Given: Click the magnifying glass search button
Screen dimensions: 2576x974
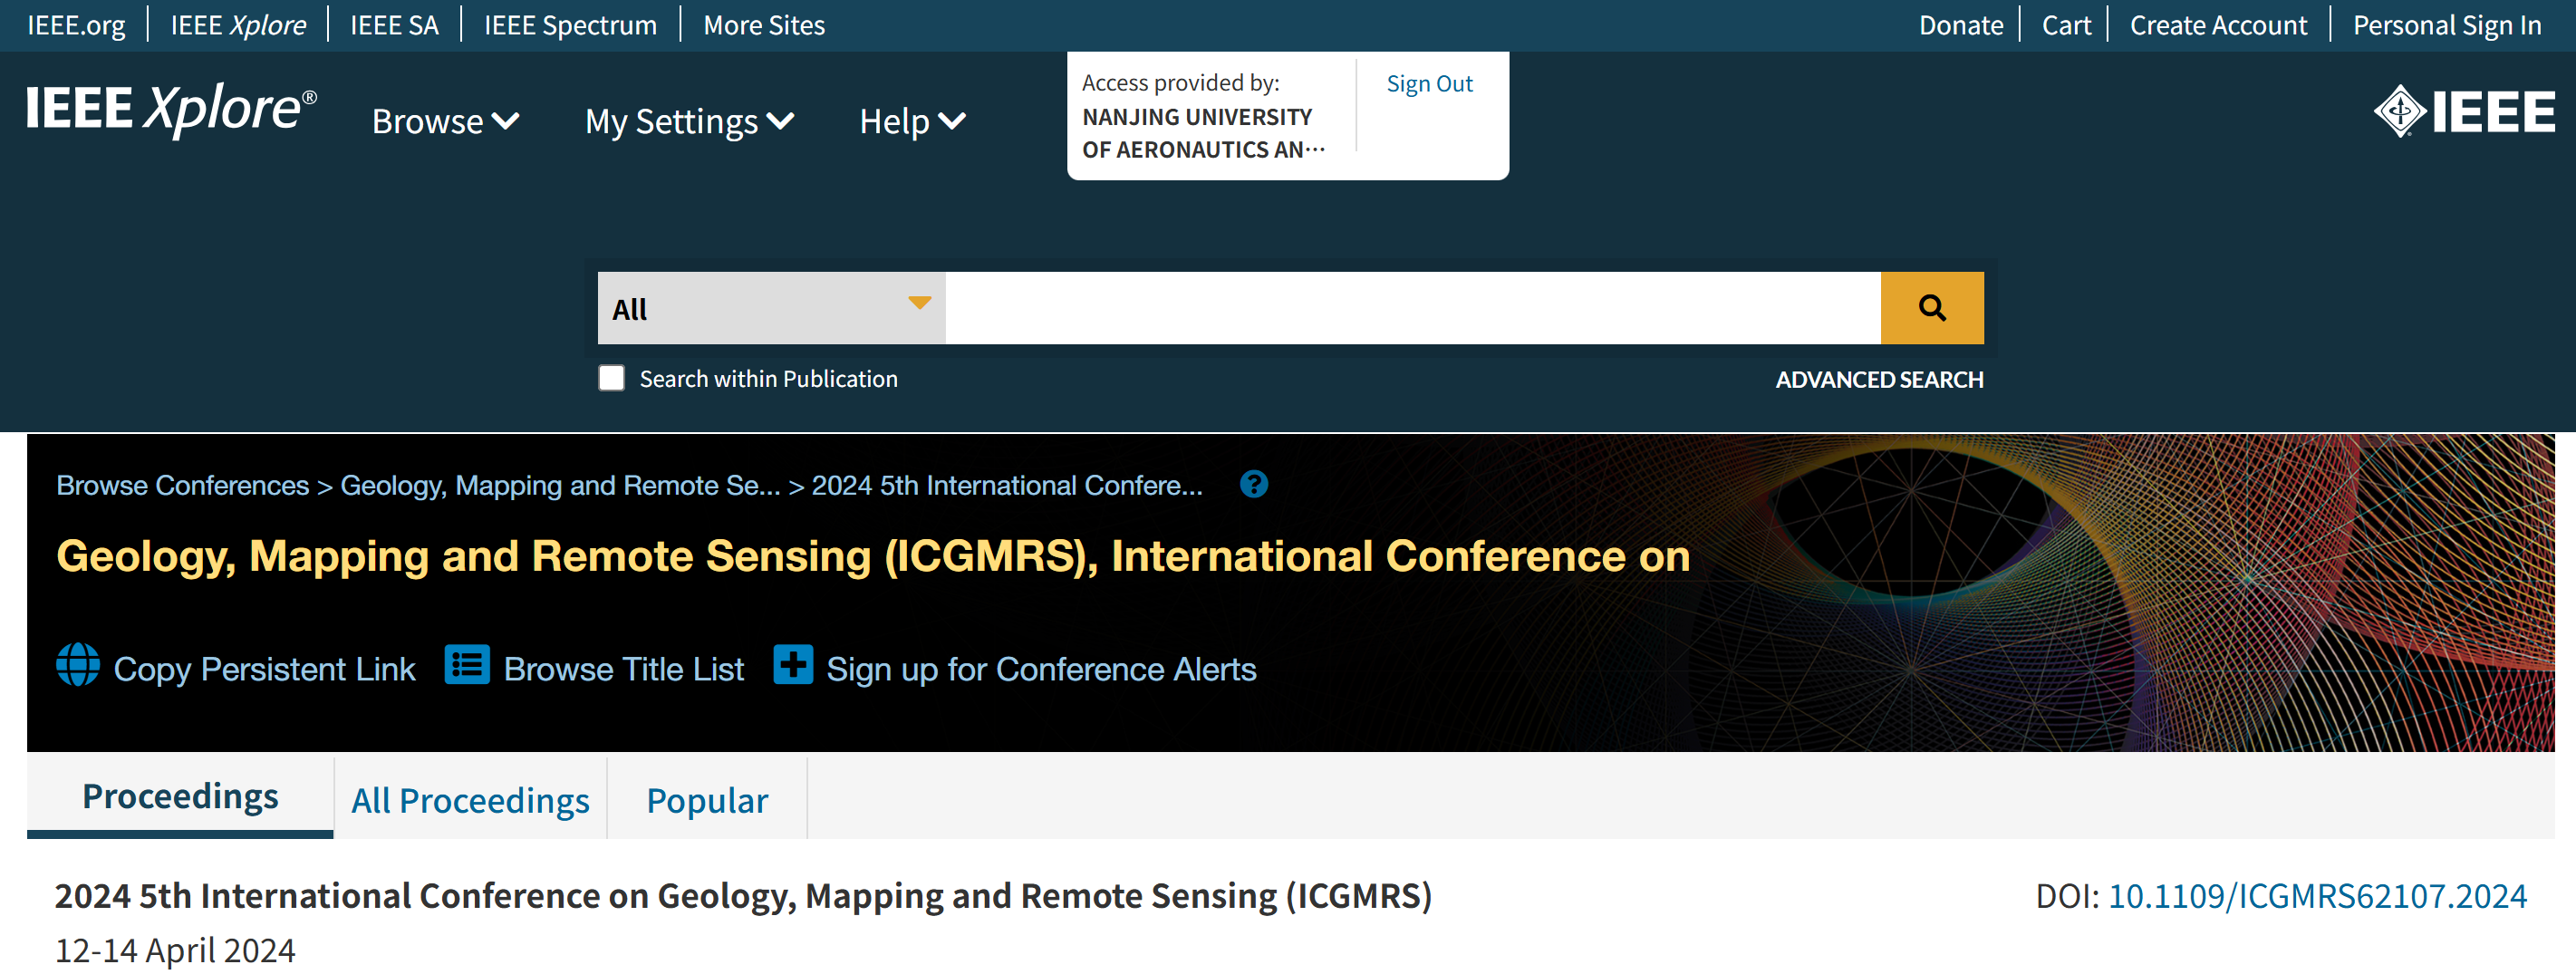Looking at the screenshot, I should pos(1931,308).
